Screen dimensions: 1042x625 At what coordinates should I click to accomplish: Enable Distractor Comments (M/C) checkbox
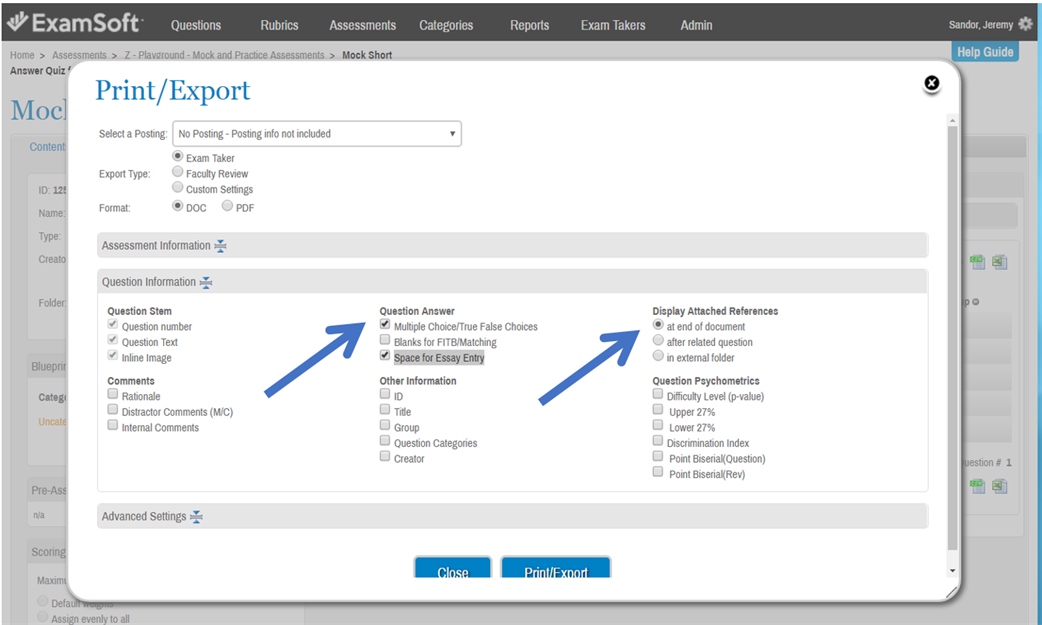113,410
